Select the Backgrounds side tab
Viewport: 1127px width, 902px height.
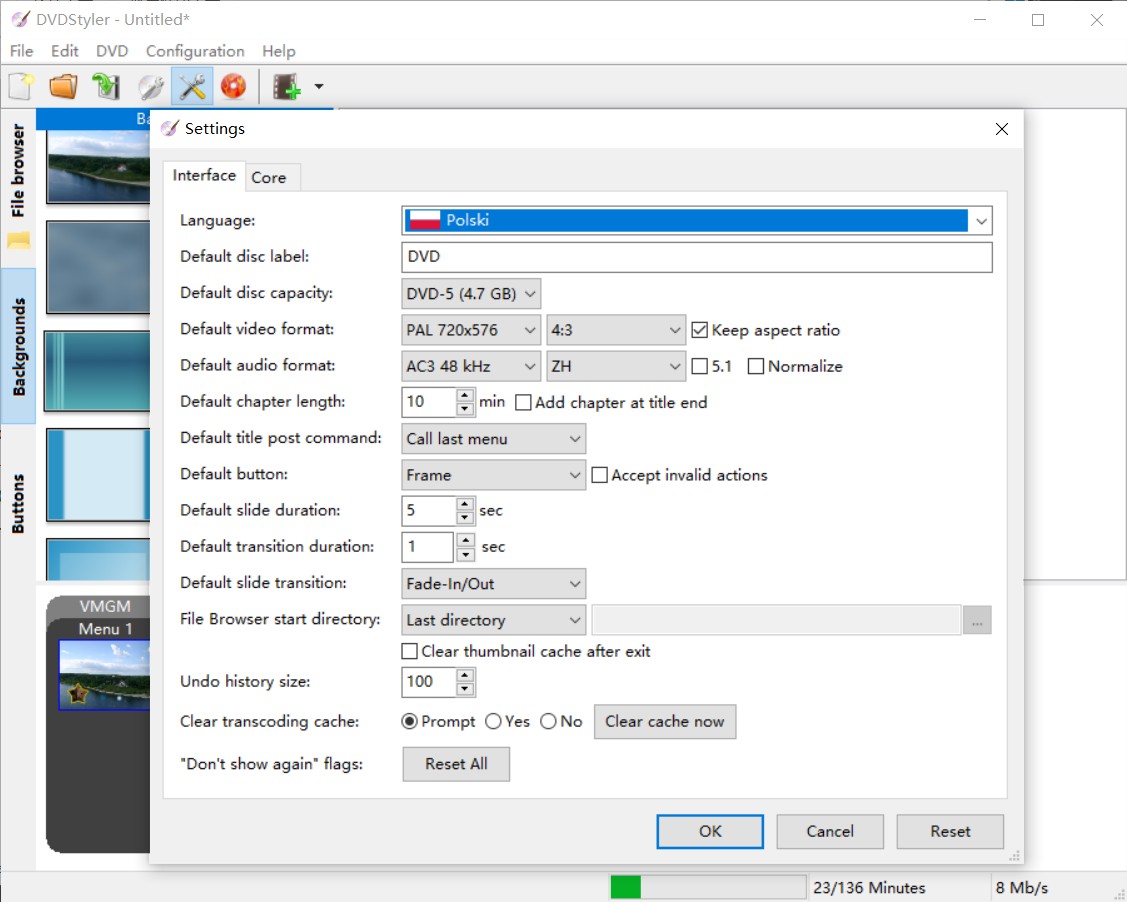pos(19,346)
